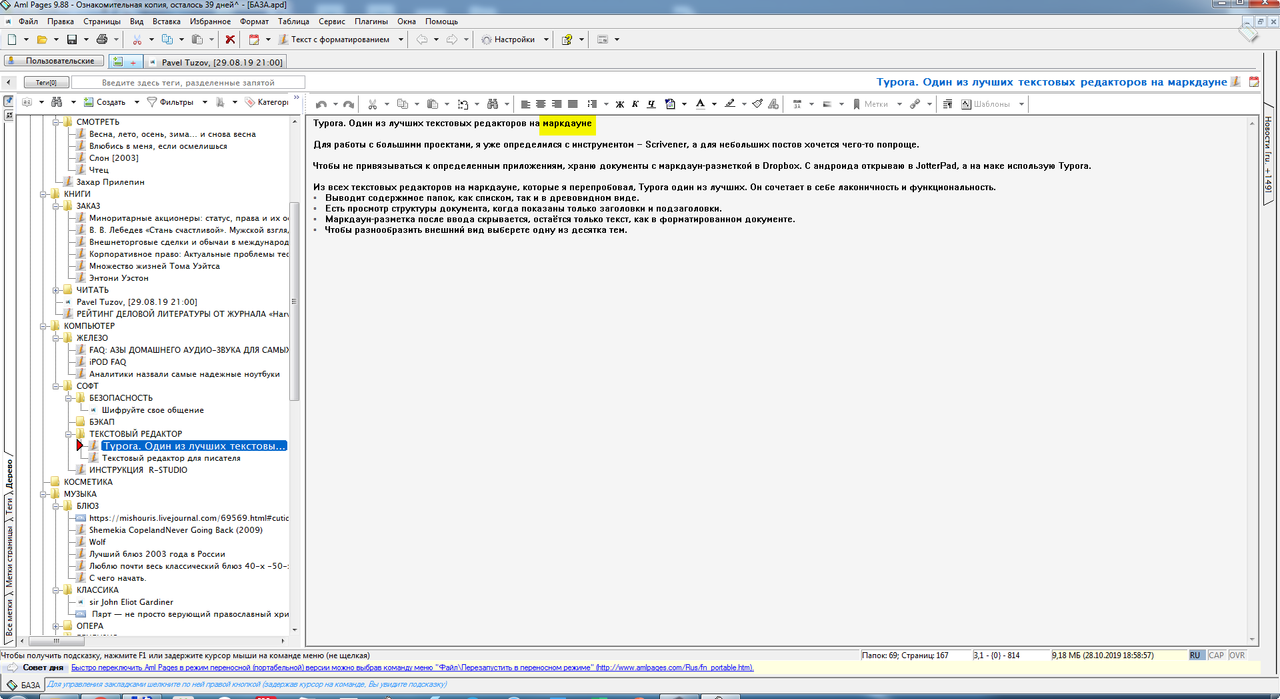Undo the last edit in the editor toolbar
Image resolution: width=1280 pixels, height=699 pixels.
pyautogui.click(x=321, y=103)
